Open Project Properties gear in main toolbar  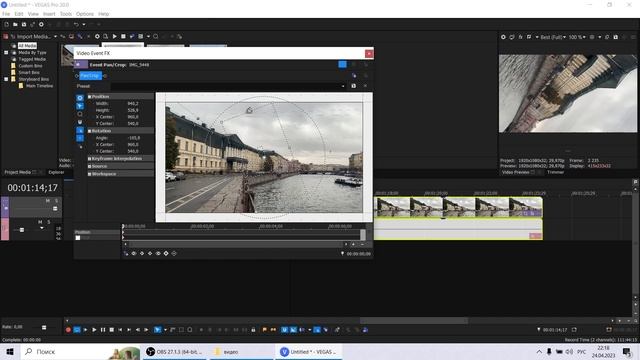click(41, 24)
